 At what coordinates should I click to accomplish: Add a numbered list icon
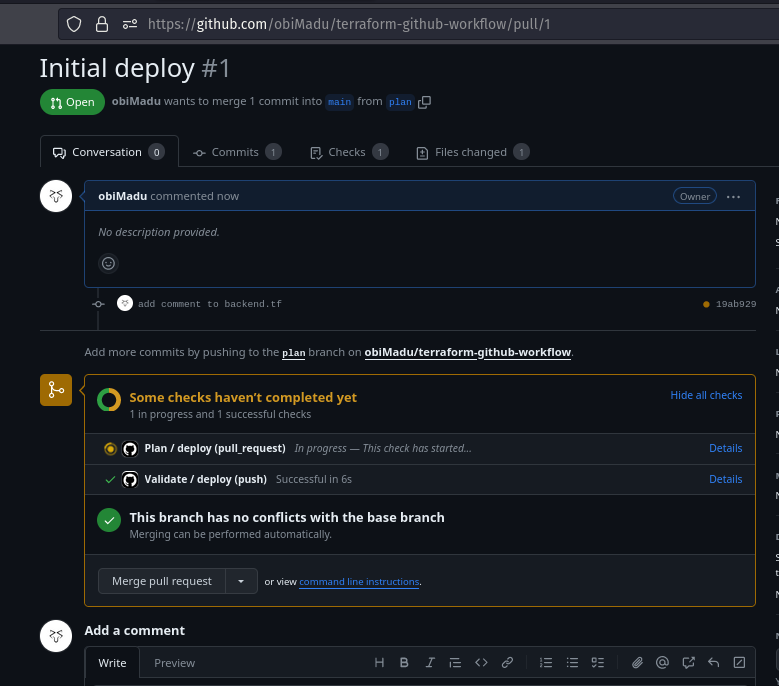546,662
